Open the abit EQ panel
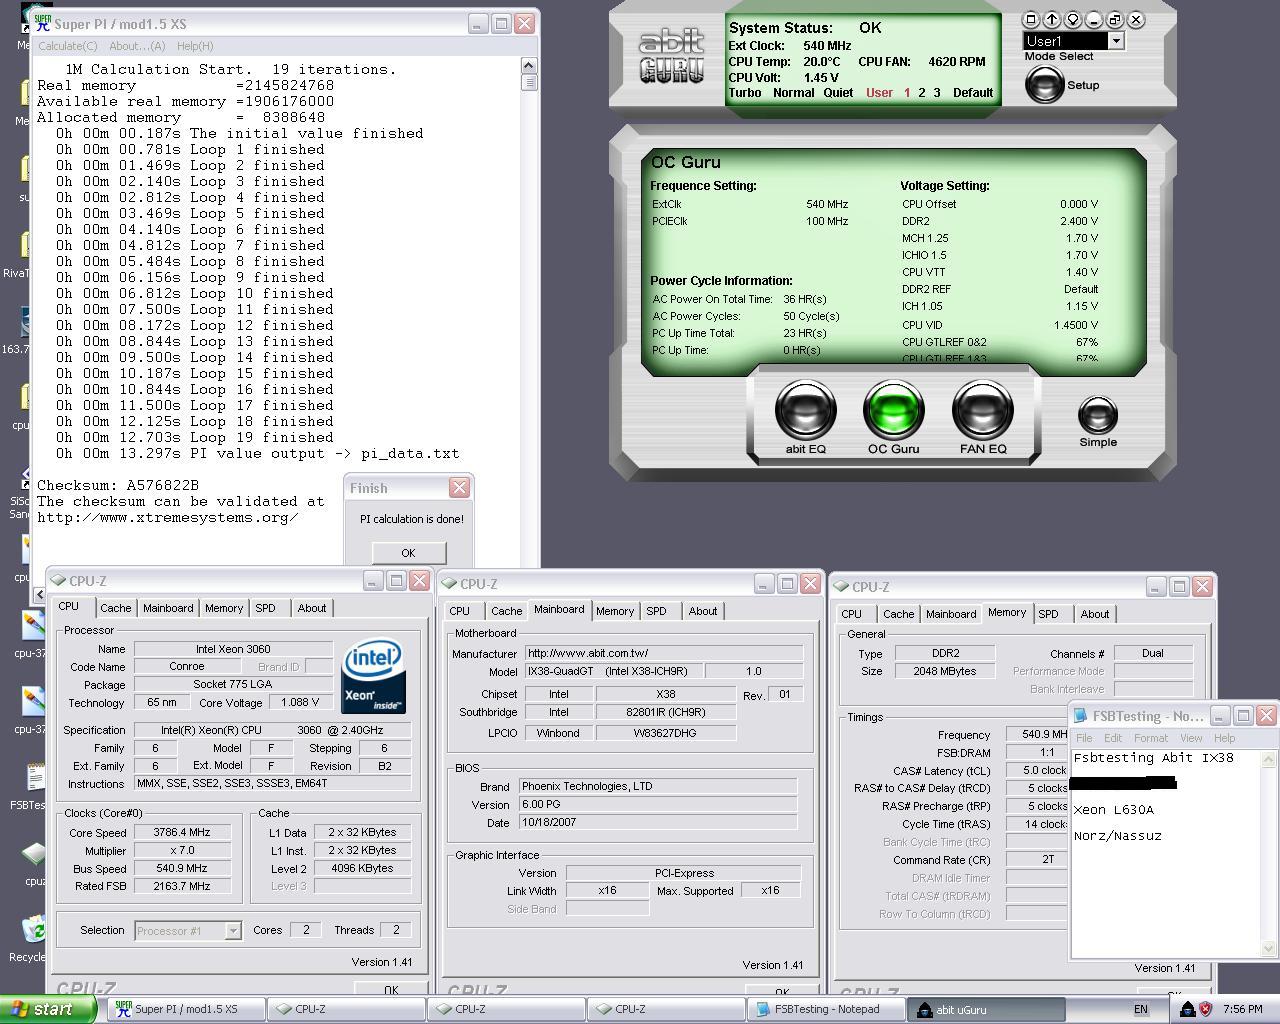Image resolution: width=1280 pixels, height=1024 pixels. click(805, 411)
